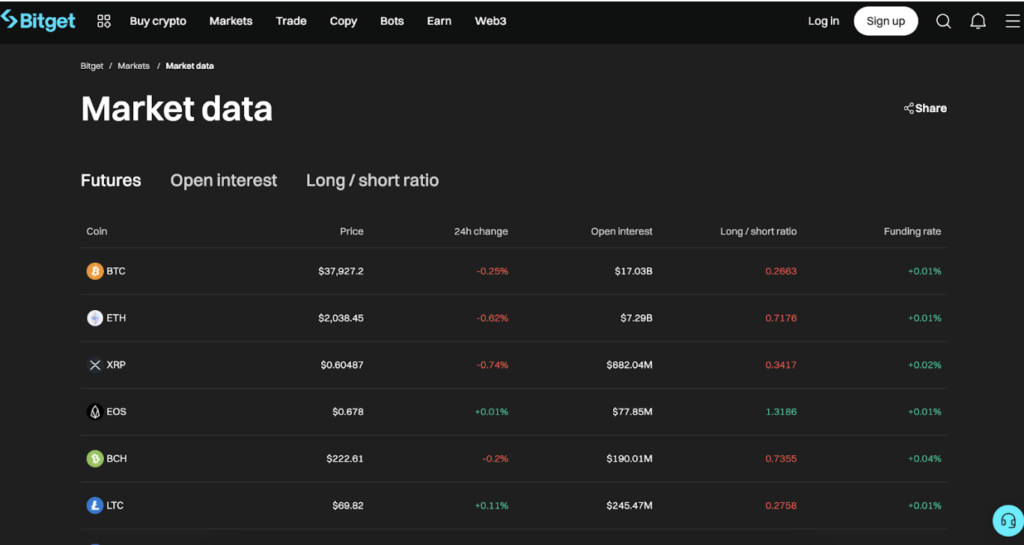
Task: Click the Log in link
Action: click(x=823, y=21)
